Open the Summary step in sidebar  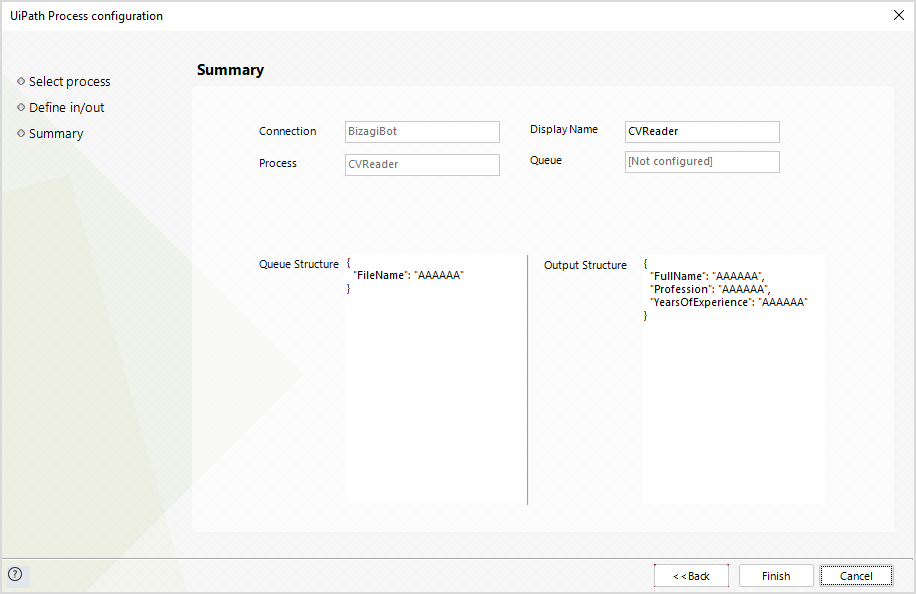pyautogui.click(x=56, y=134)
